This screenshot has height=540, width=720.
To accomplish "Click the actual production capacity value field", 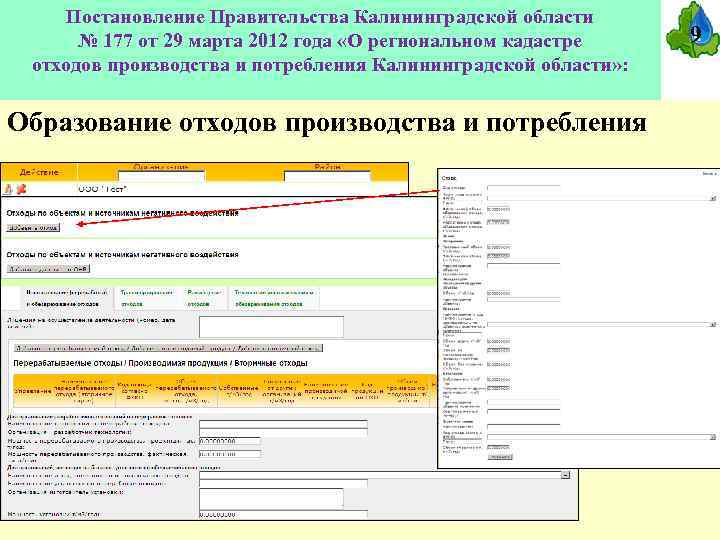I will (x=230, y=454).
